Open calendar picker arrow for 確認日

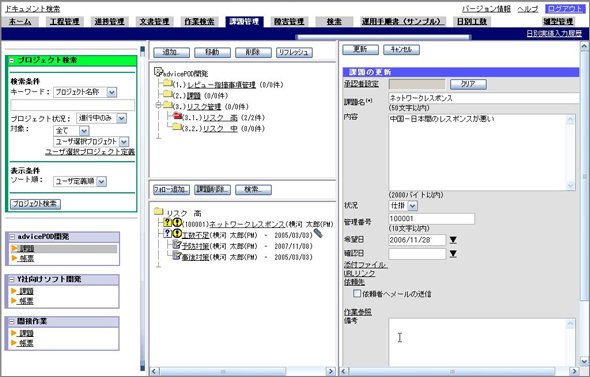[453, 254]
